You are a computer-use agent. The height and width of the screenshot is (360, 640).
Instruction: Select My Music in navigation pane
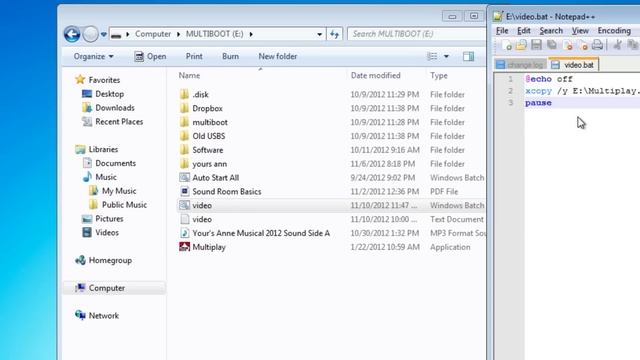119,191
